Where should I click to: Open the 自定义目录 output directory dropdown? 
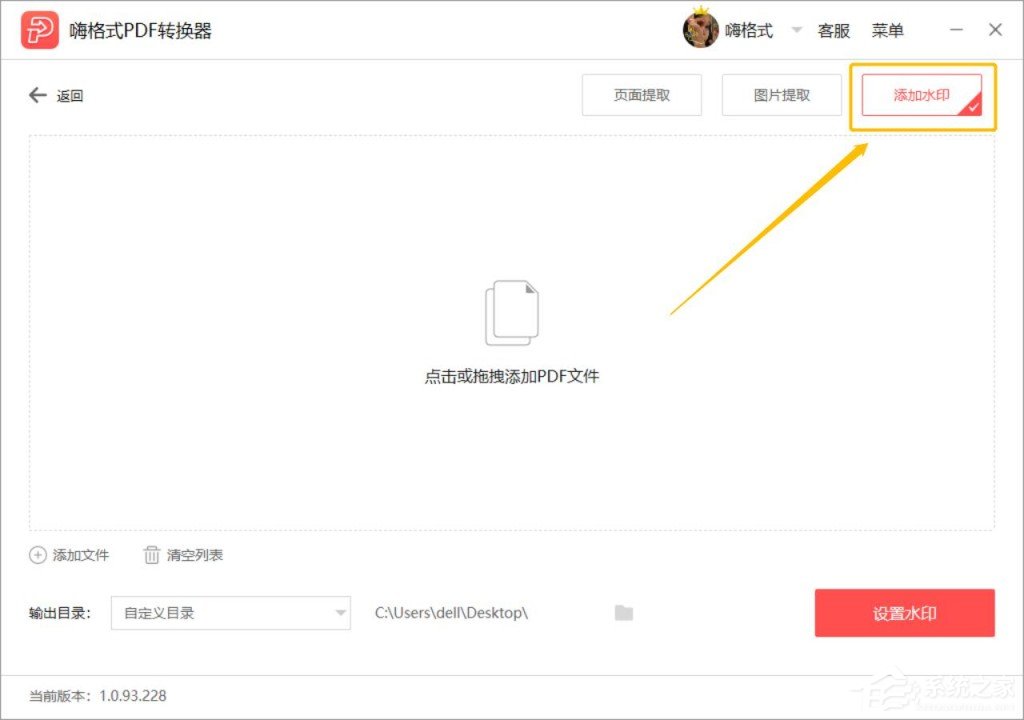[230, 613]
